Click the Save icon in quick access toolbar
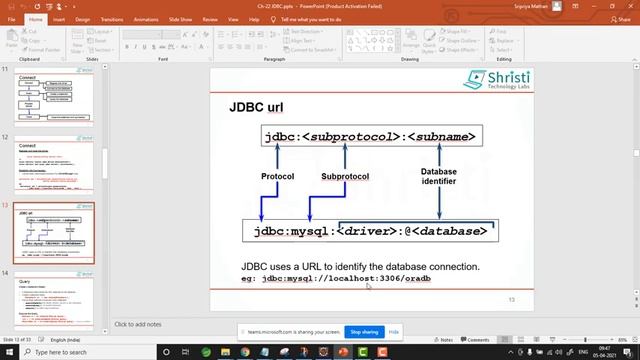Screen dimensions: 640x360 coord(11,7)
